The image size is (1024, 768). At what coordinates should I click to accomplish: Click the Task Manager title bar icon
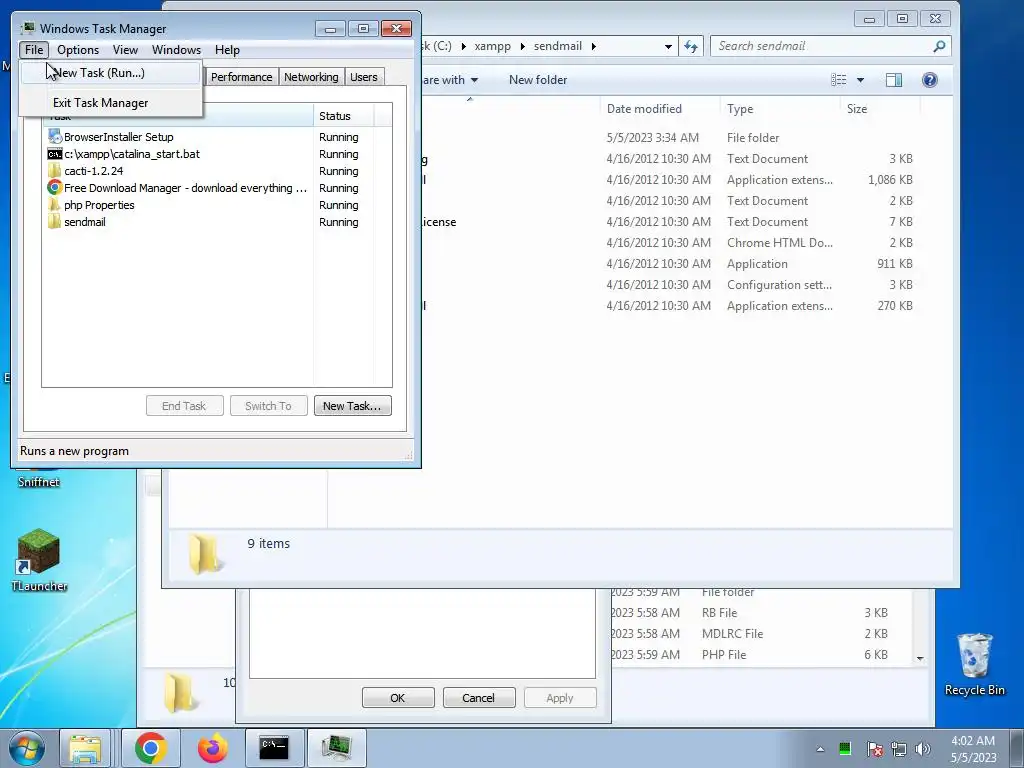pos(27,28)
